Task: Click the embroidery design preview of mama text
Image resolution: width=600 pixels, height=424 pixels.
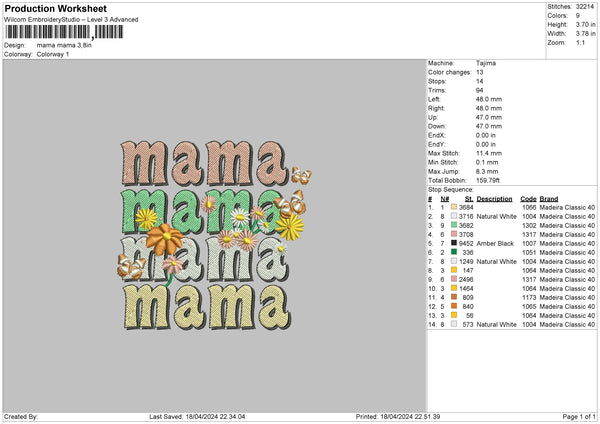Action: tap(214, 235)
